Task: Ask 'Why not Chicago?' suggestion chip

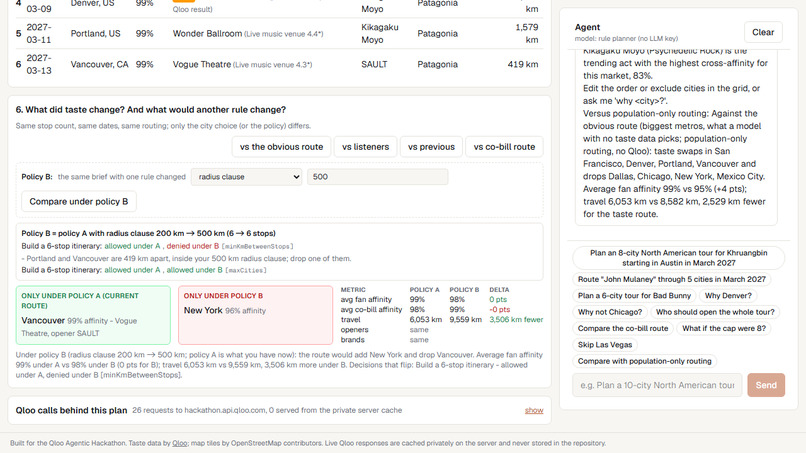Action: pyautogui.click(x=610, y=312)
